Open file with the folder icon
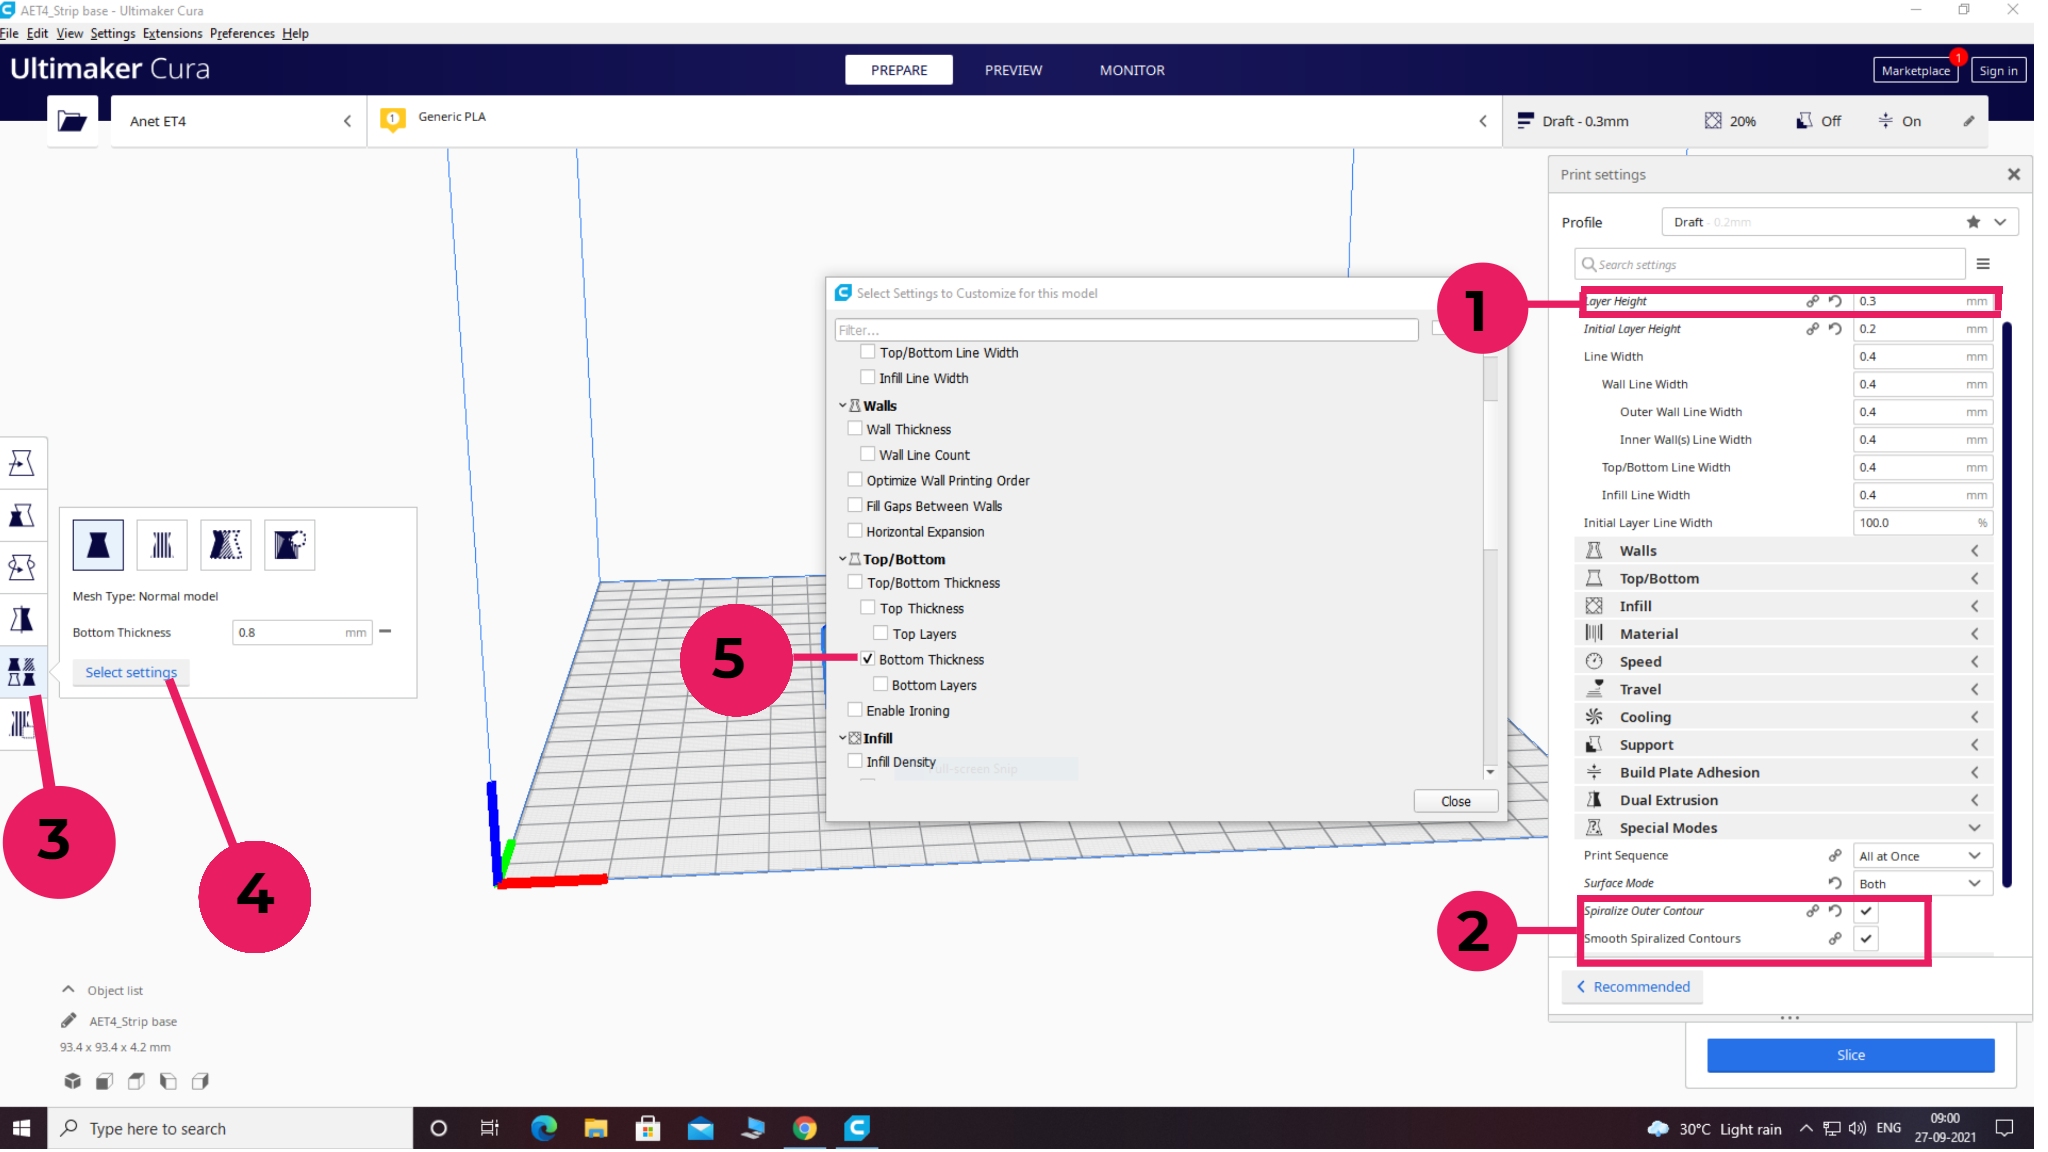Image resolution: width=2048 pixels, height=1152 pixels. 72,121
